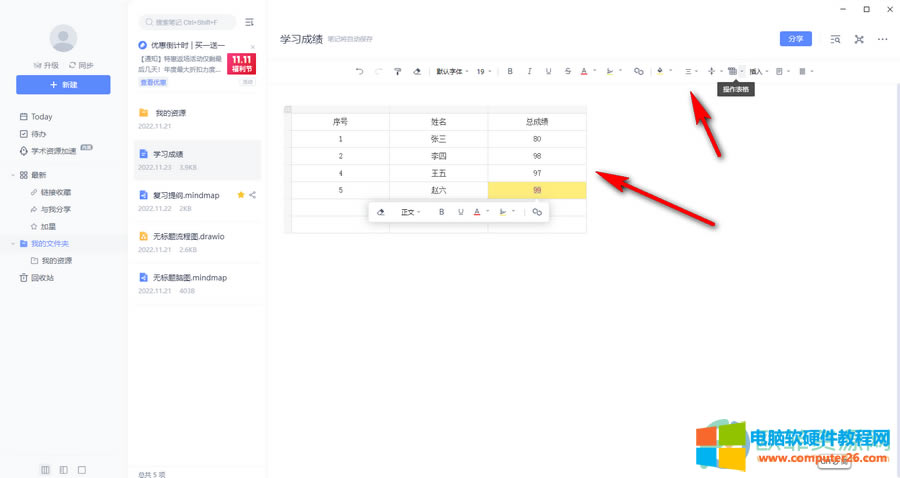Open the more options ellipsis menu
The width and height of the screenshot is (900, 478).
[882, 39]
